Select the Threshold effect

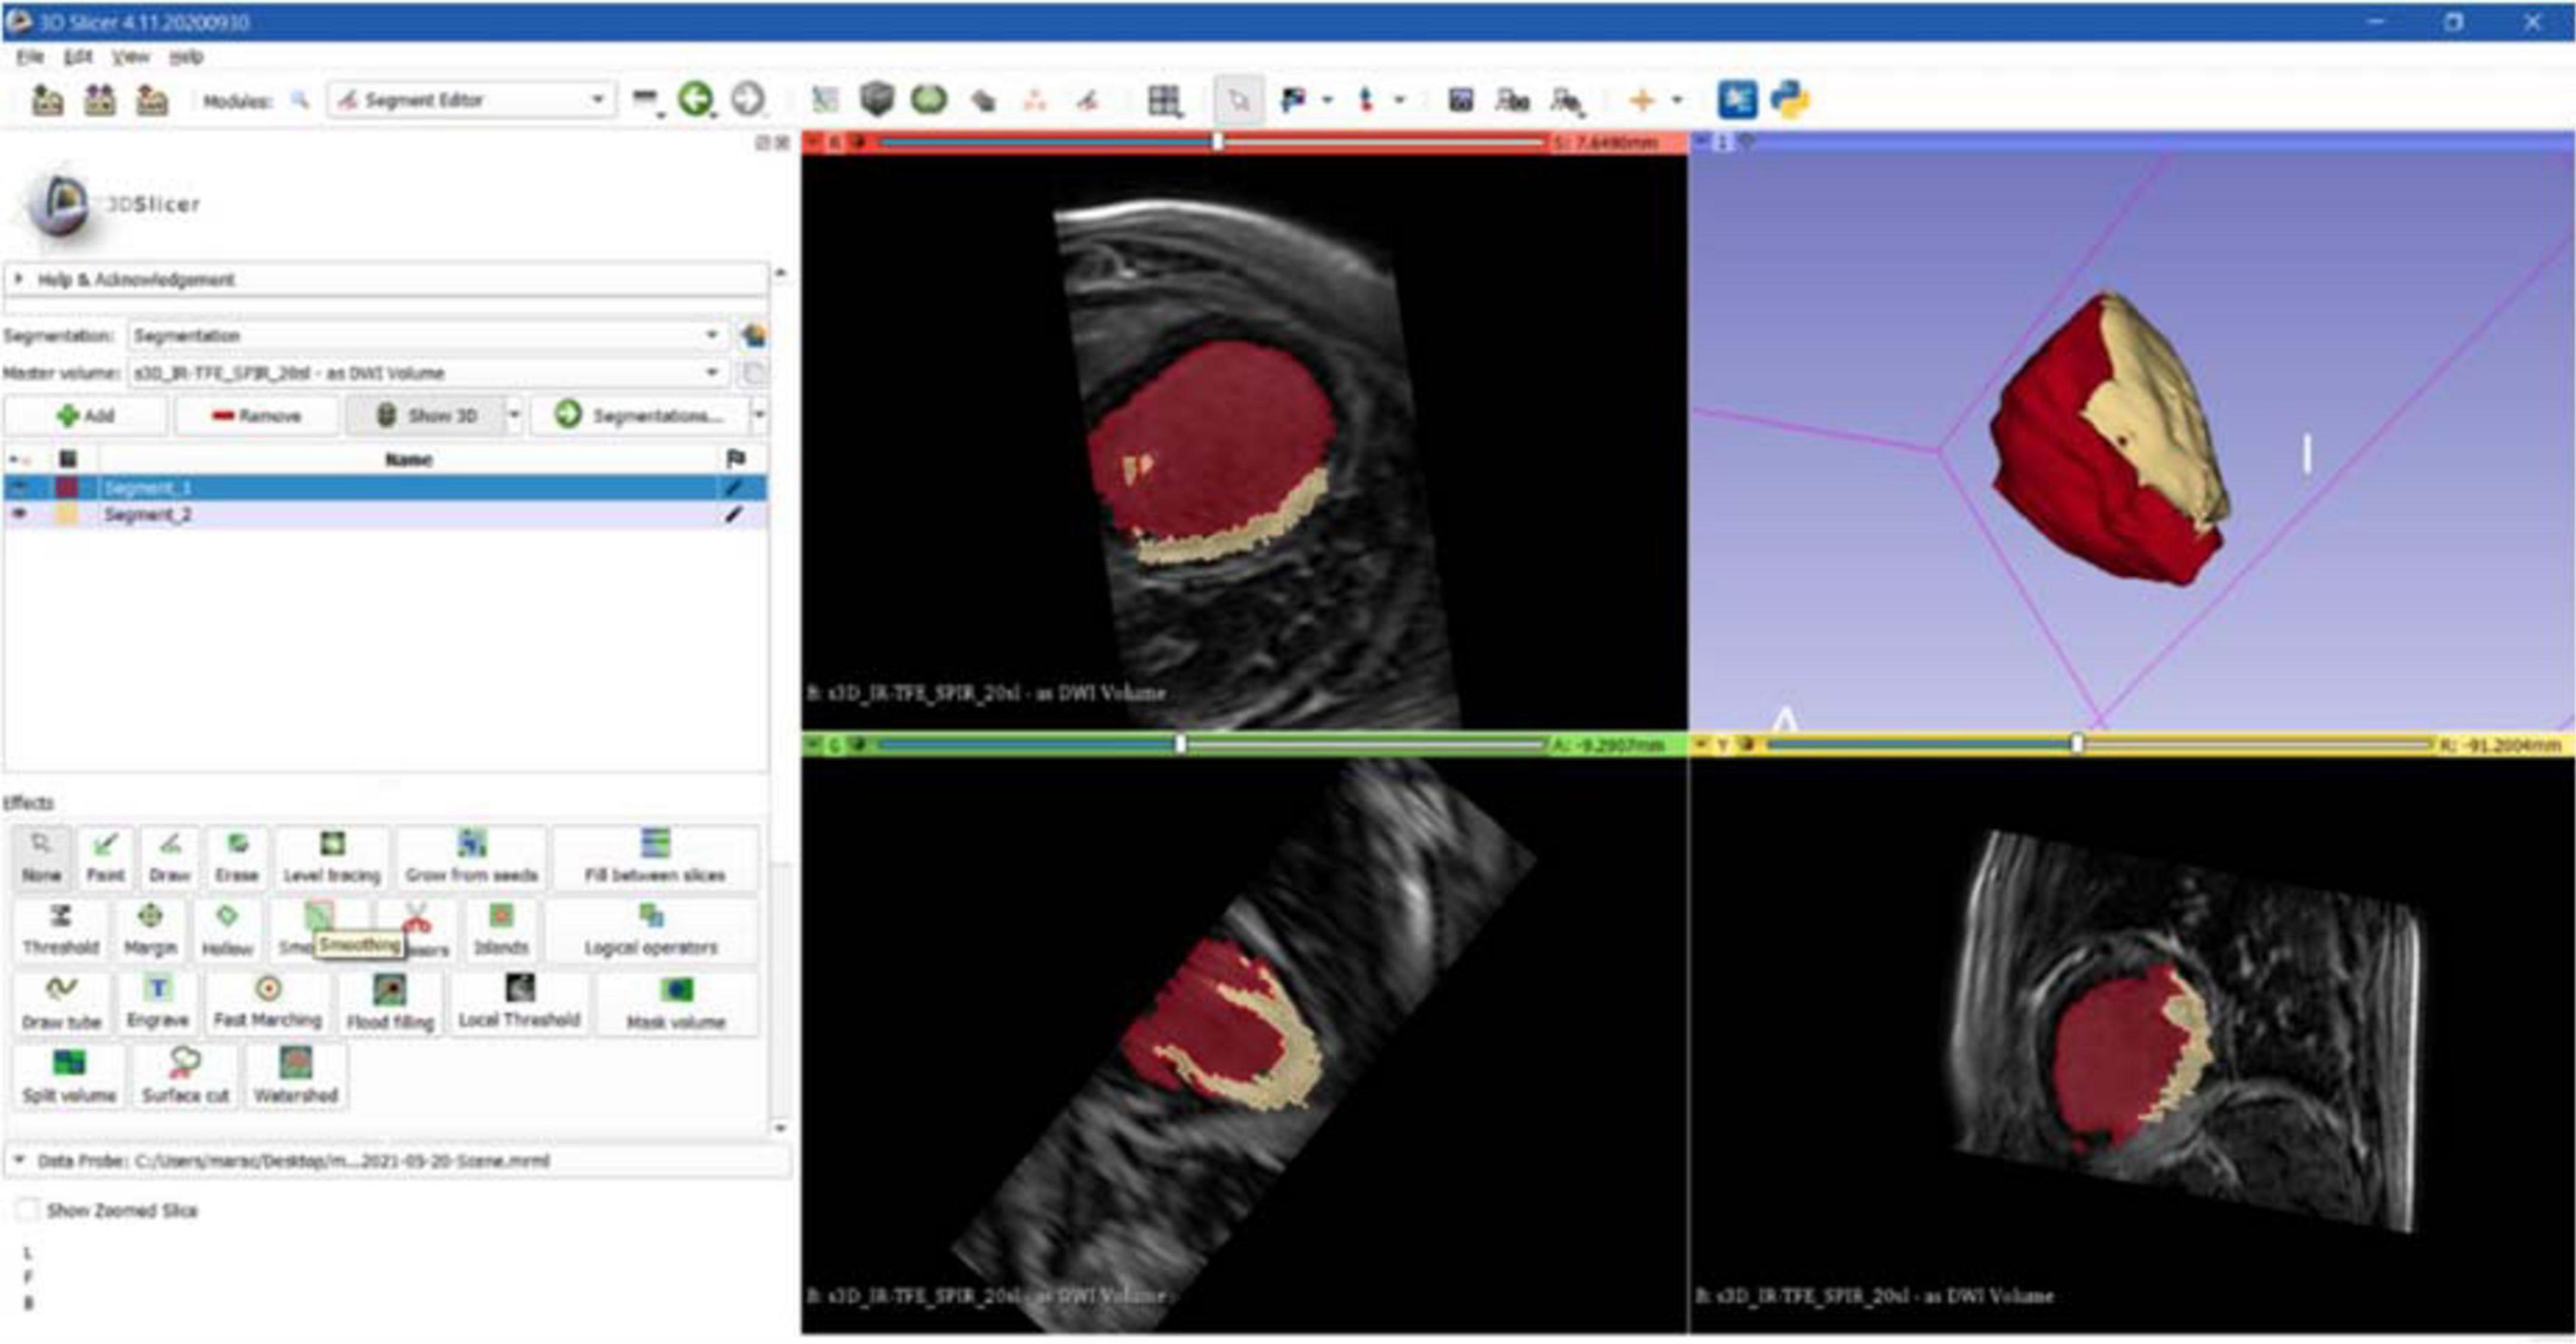[60, 930]
